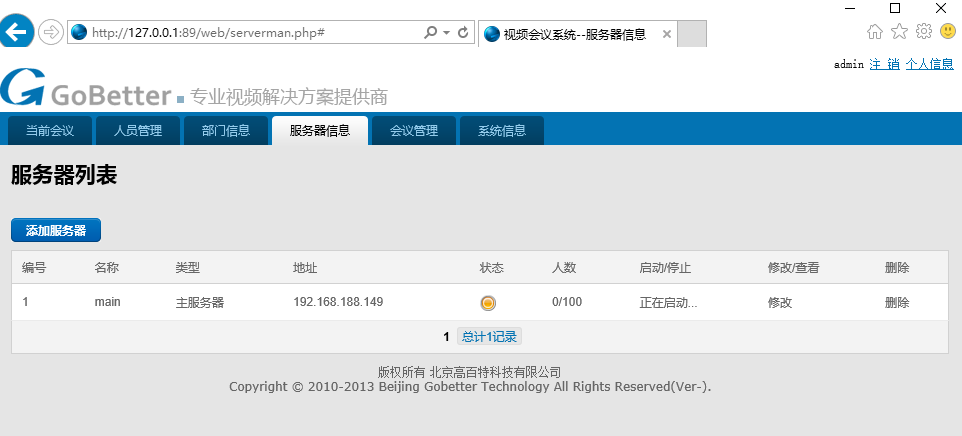Screen dimensions: 962x436
Task: Open Favorites star icon
Action: pyautogui.click(x=899, y=31)
